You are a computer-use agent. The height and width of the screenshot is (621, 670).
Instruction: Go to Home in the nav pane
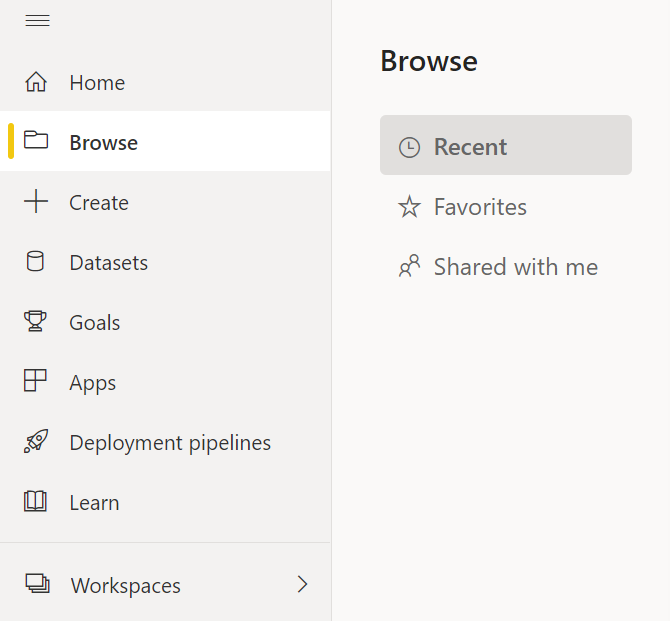pos(97,82)
